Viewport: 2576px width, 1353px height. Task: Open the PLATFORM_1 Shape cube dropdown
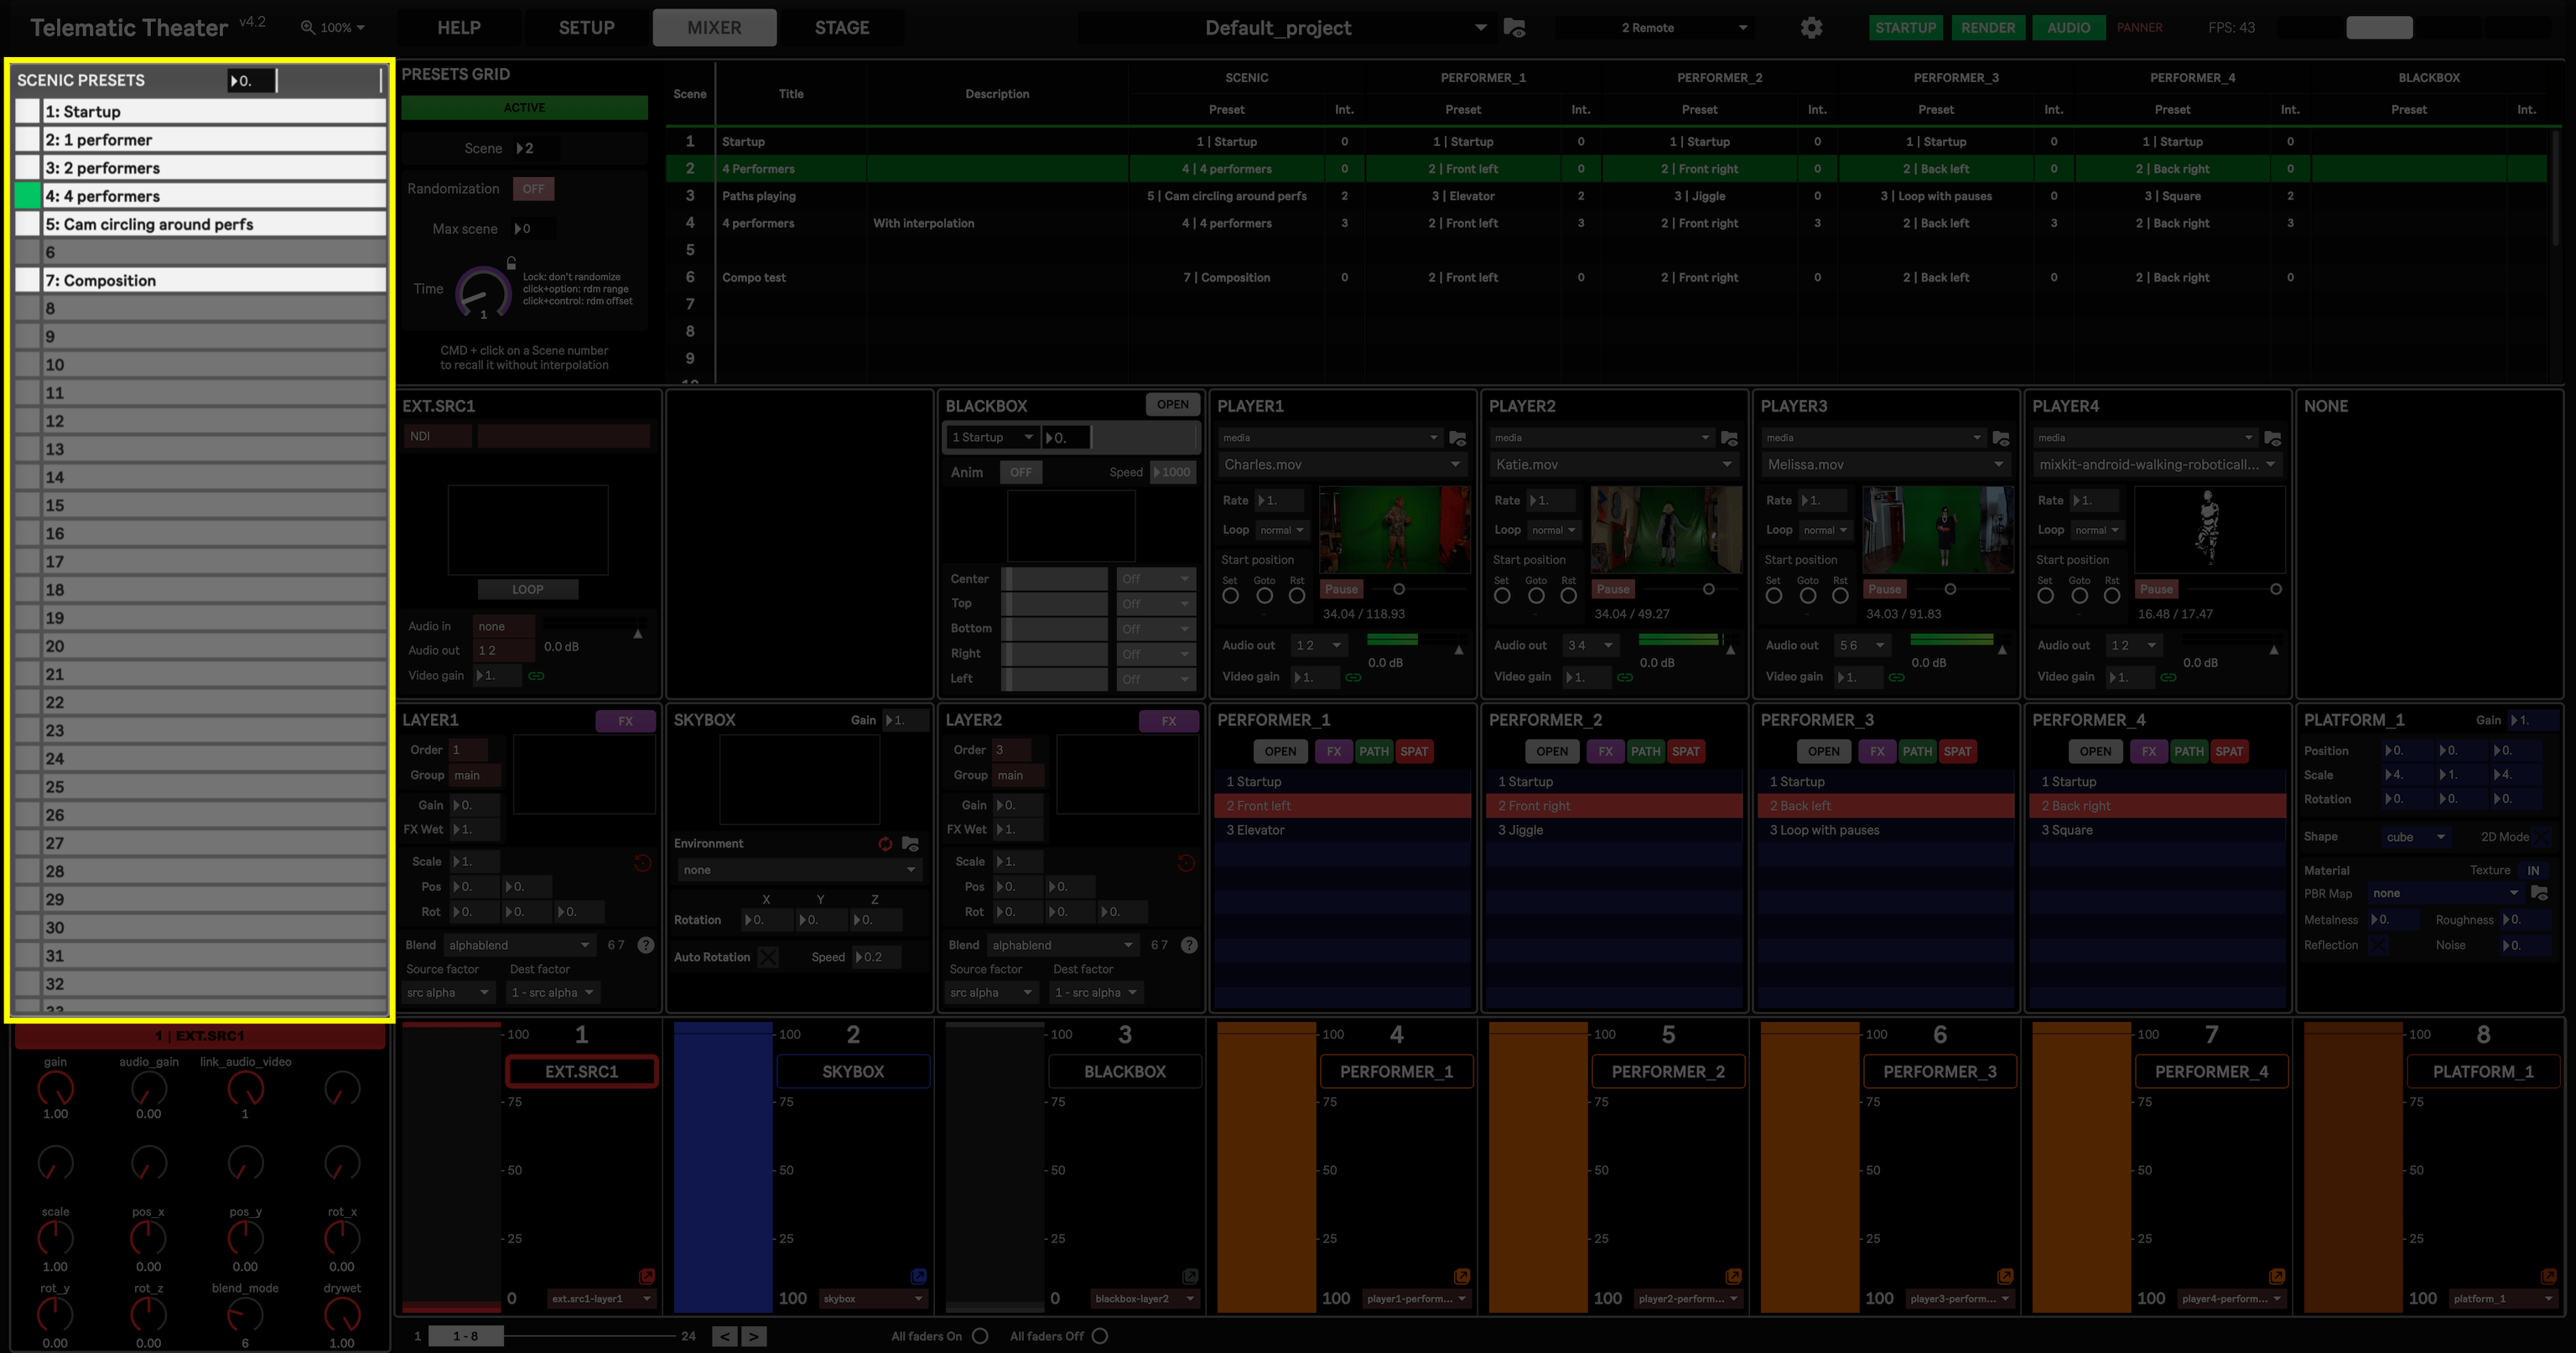pos(2415,837)
